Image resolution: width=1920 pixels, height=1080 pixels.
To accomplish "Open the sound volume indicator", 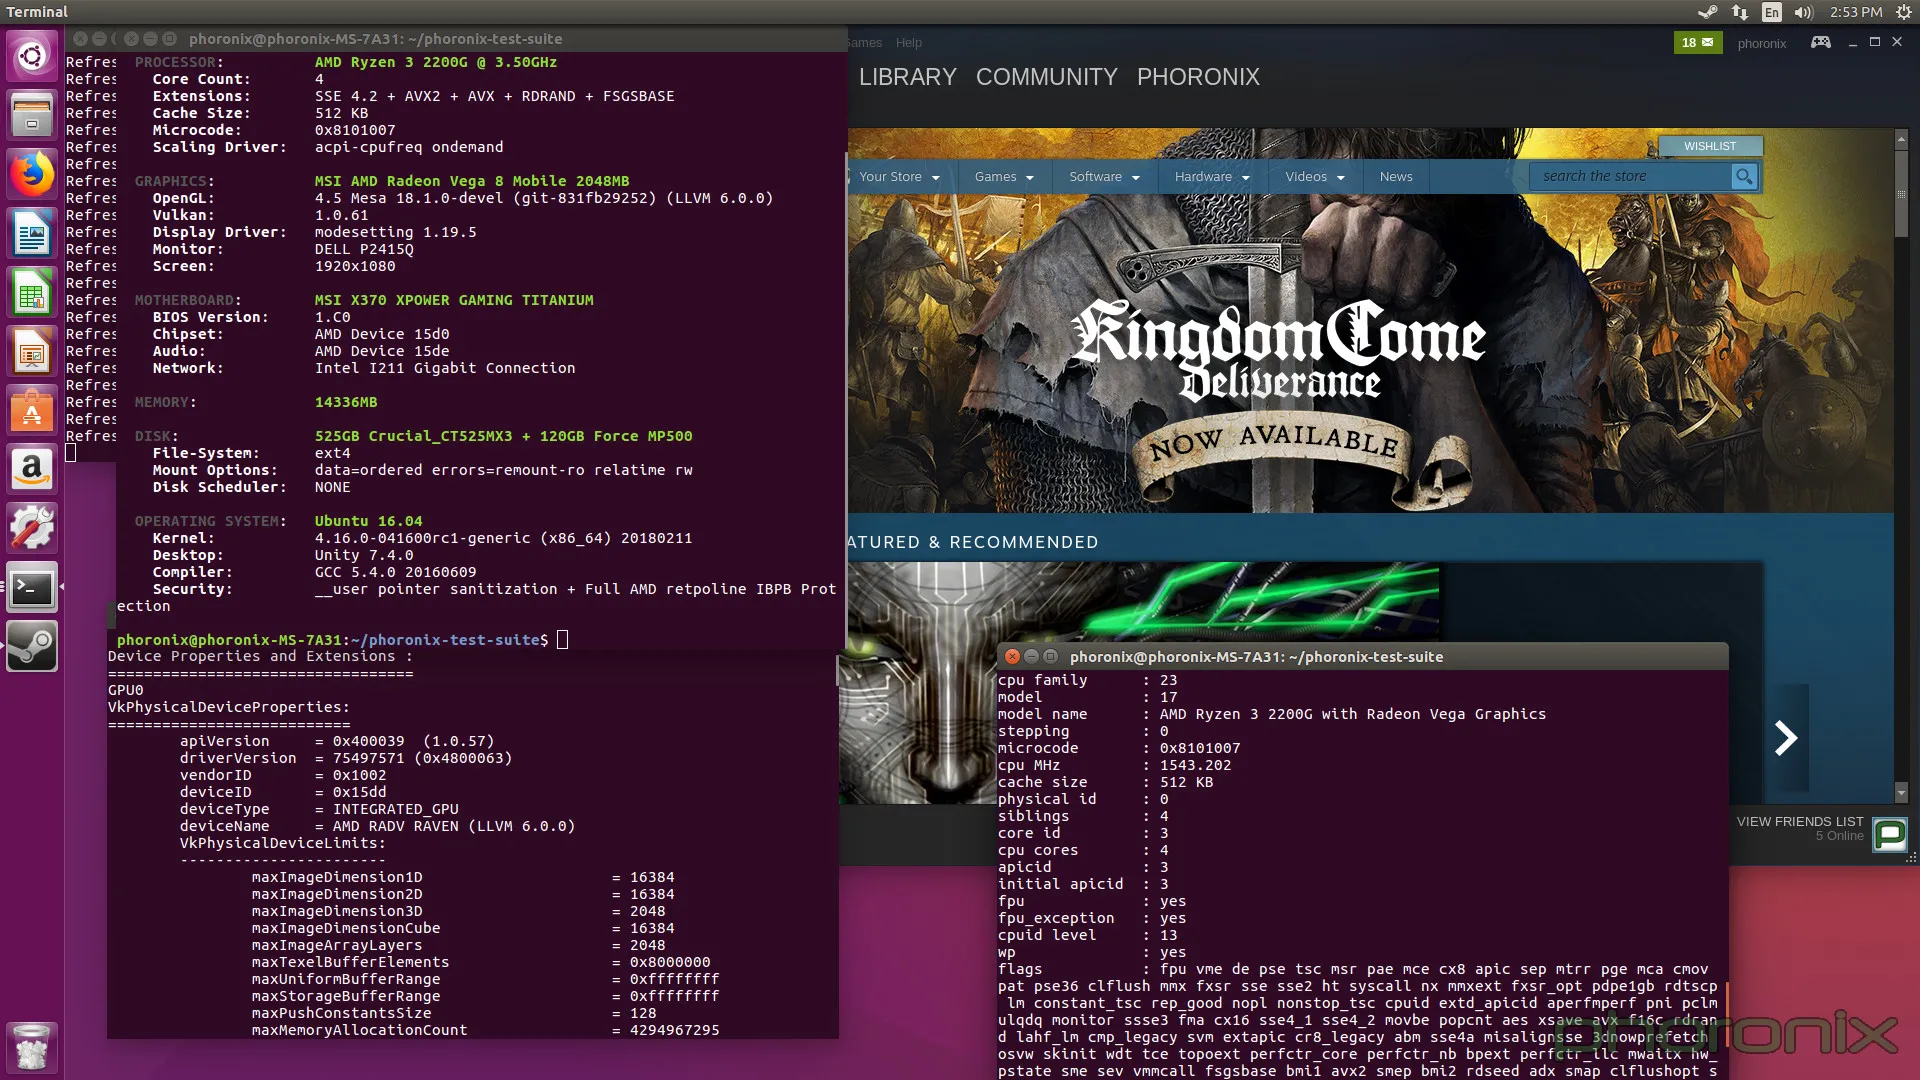I will [x=1803, y=12].
